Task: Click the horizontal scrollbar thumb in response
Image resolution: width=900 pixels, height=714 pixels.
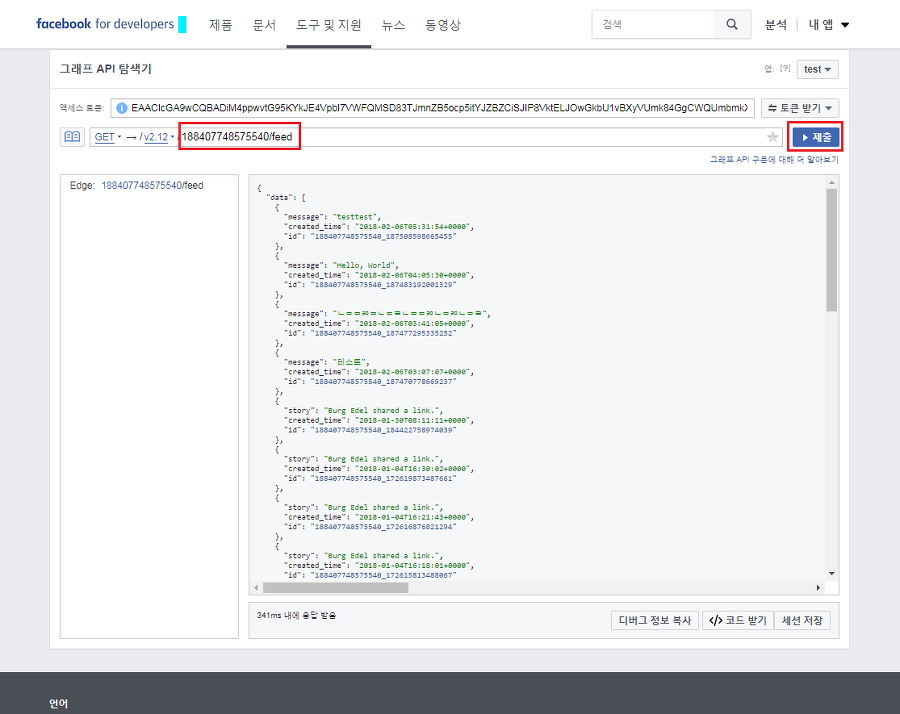Action: click(x=336, y=588)
